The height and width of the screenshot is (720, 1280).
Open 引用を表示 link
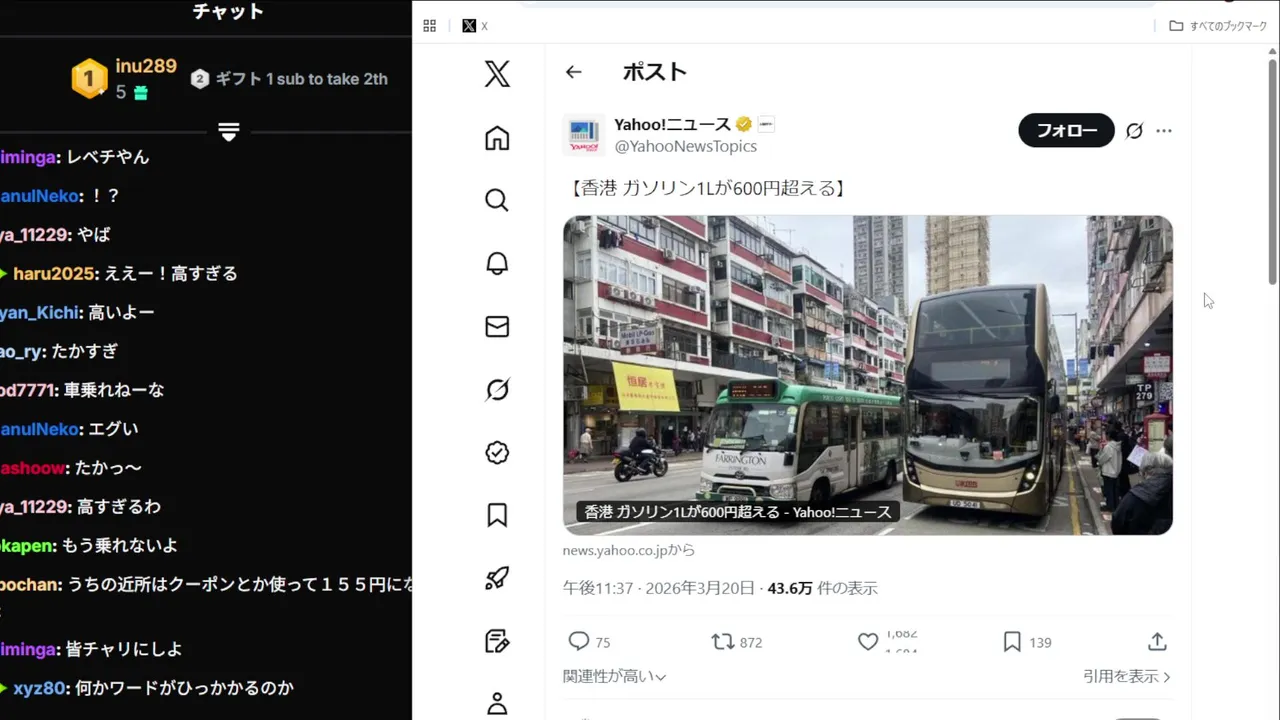coord(1127,677)
